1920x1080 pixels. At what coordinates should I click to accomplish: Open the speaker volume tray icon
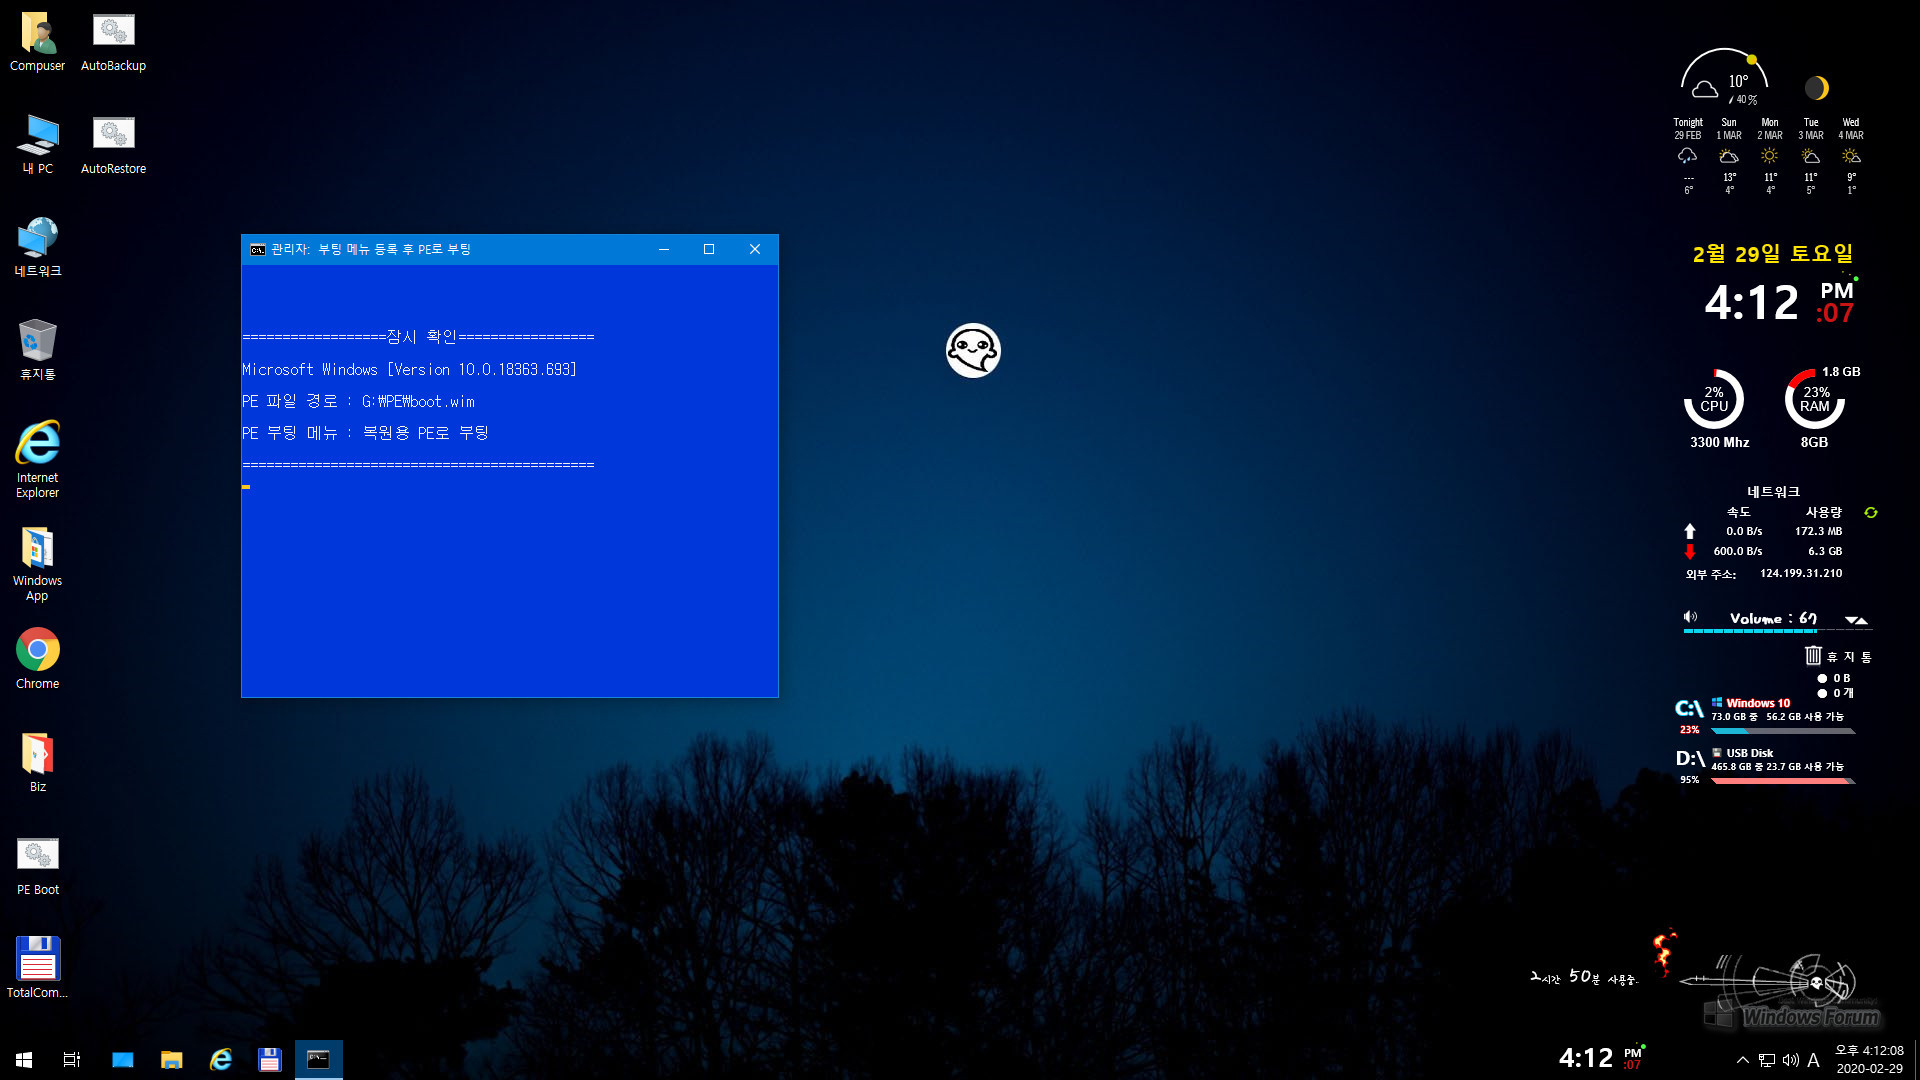point(1790,1060)
